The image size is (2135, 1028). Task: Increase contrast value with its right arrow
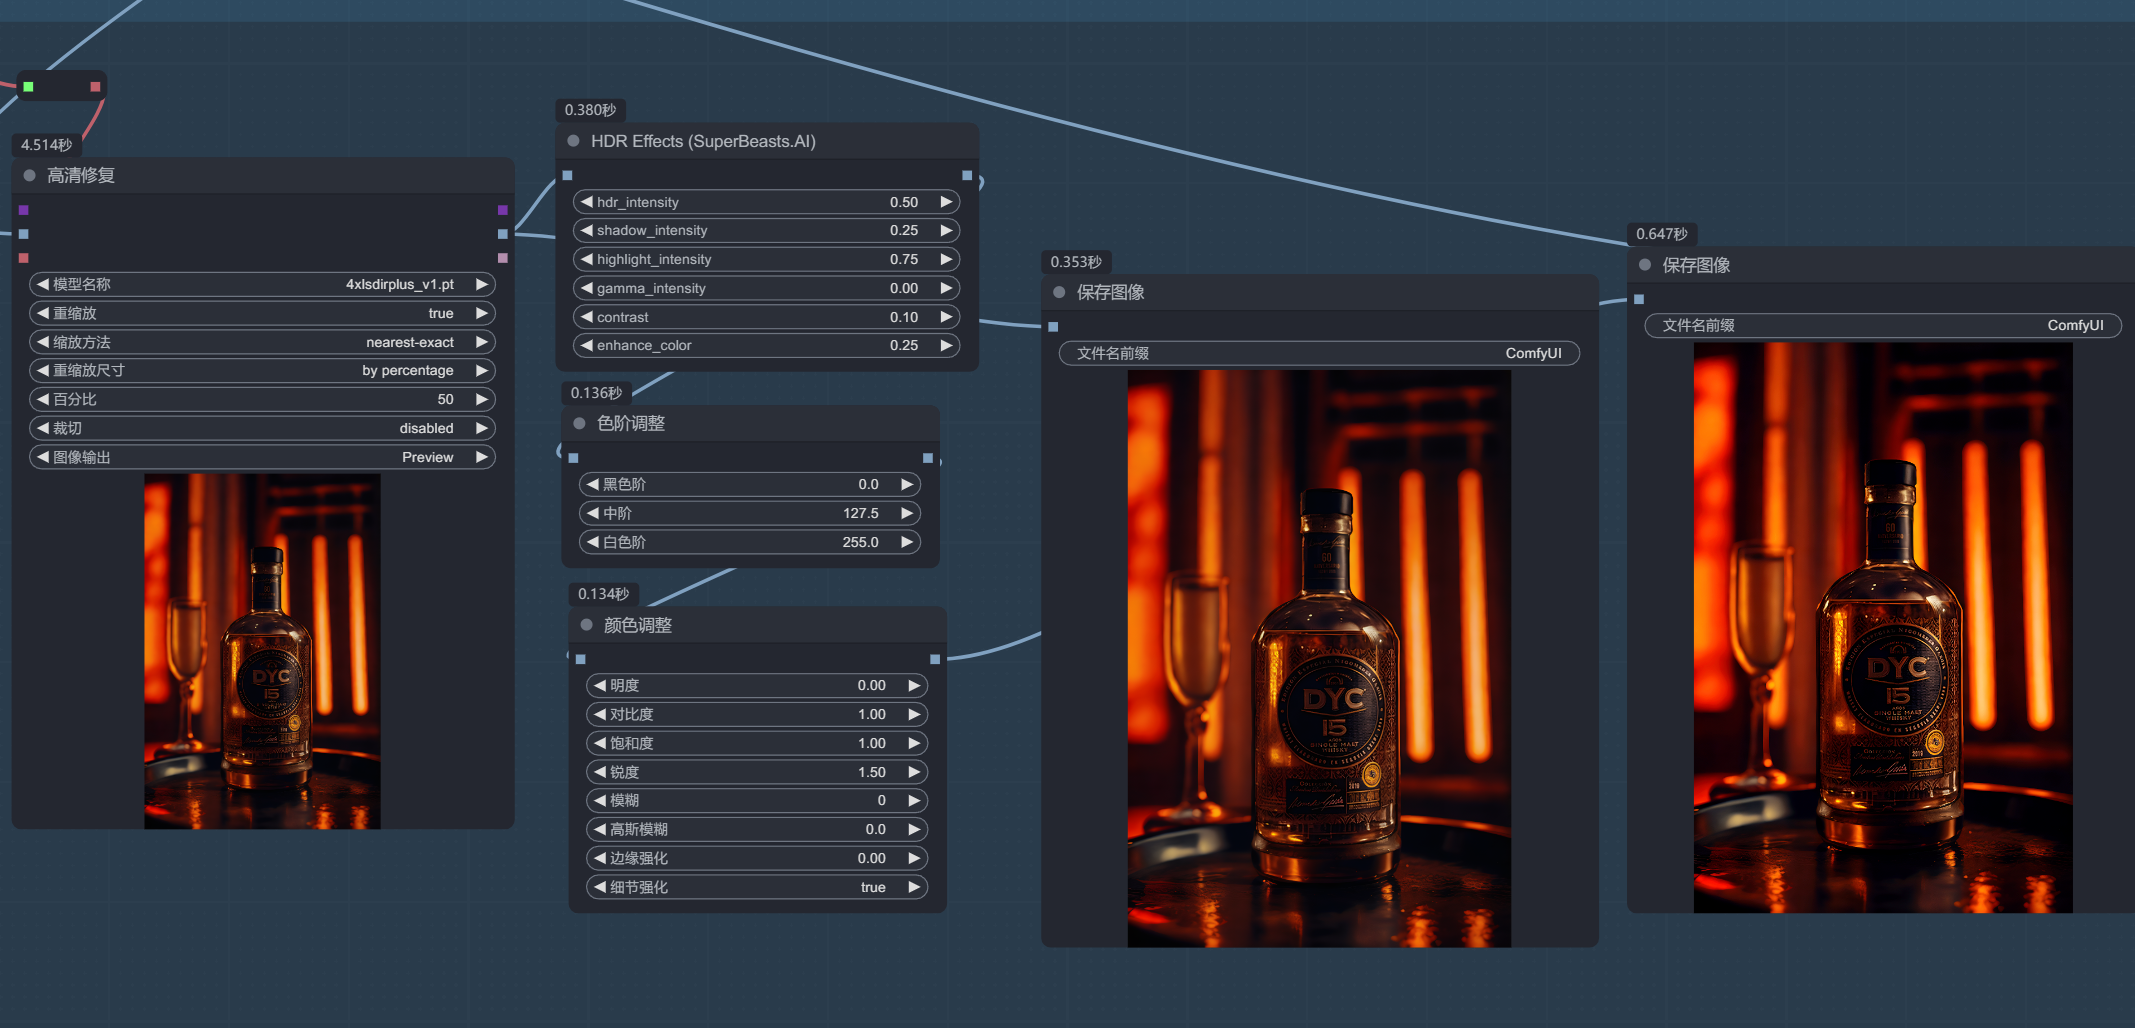[946, 317]
